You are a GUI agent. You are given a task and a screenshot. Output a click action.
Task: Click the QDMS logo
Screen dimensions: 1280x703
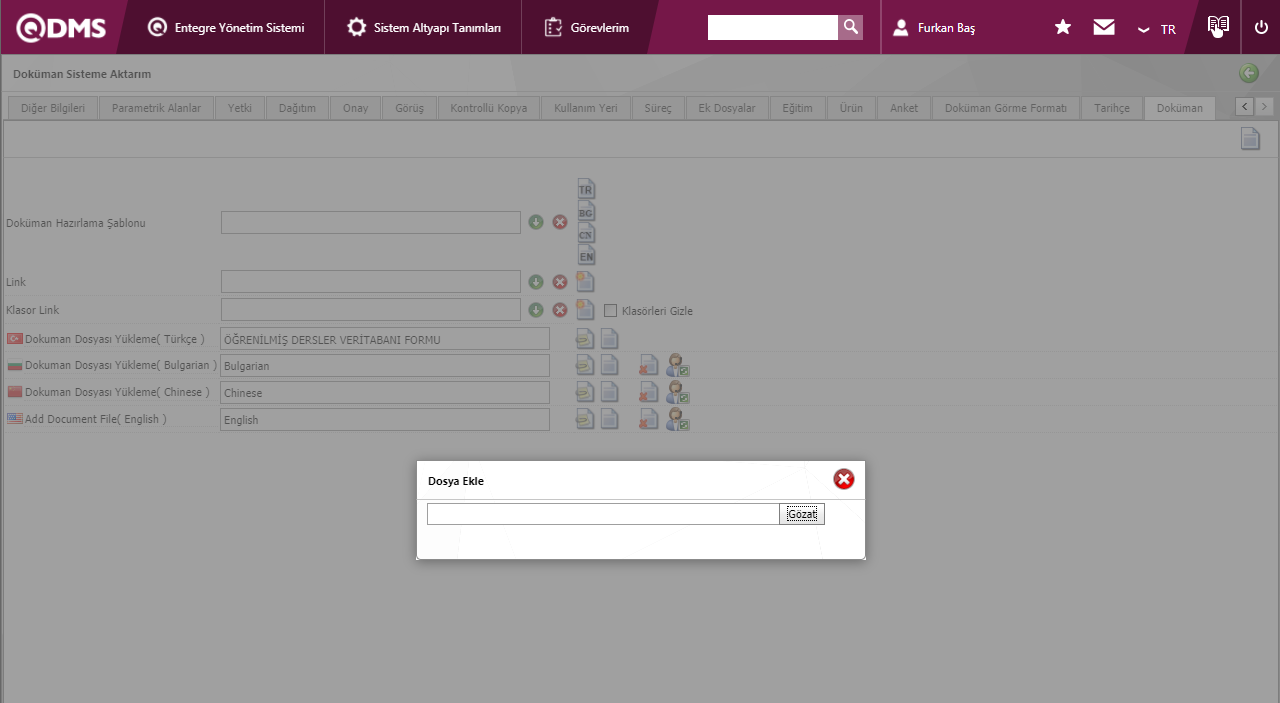click(61, 28)
